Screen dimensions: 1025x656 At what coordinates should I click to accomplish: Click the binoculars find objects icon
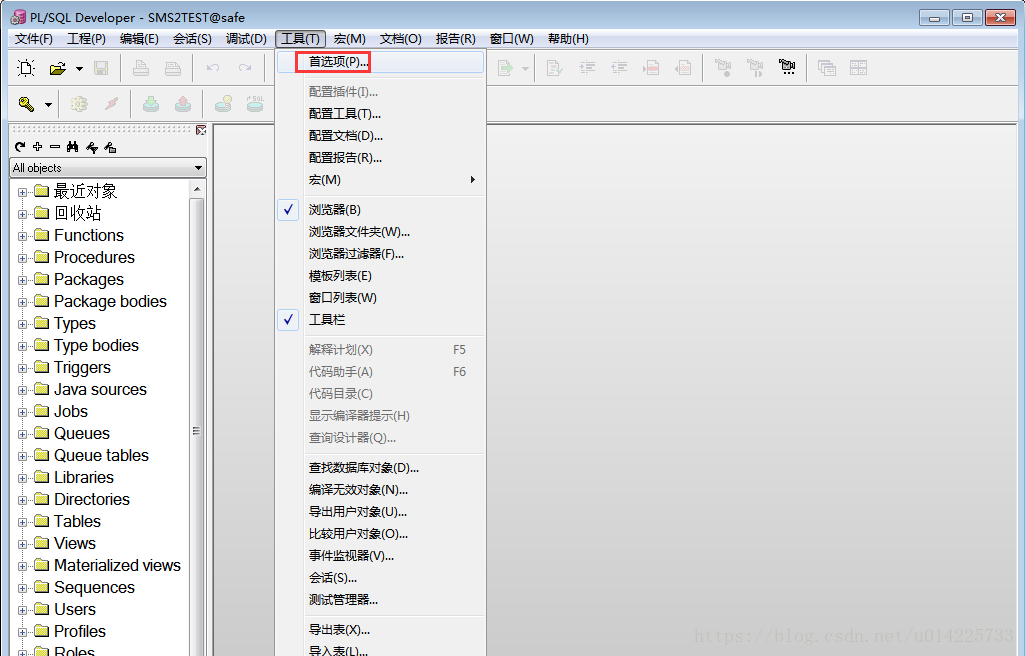[x=73, y=147]
